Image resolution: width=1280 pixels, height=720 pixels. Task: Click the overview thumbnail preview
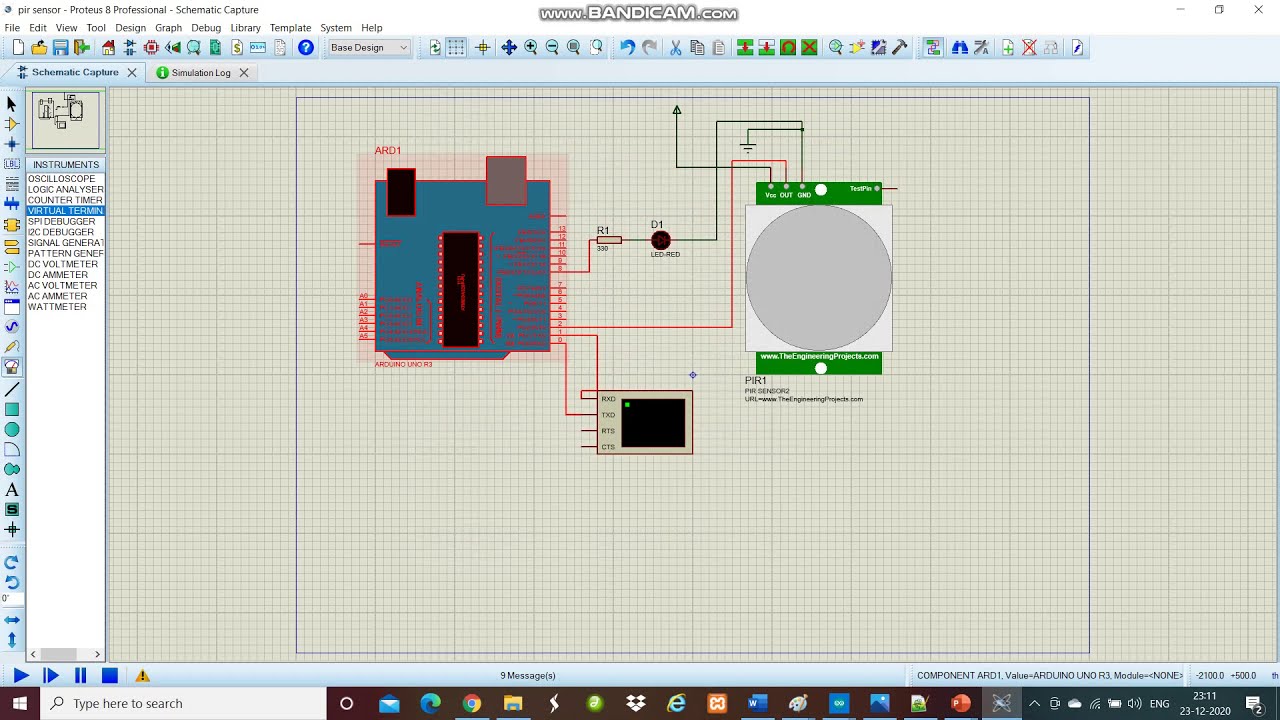(65, 119)
